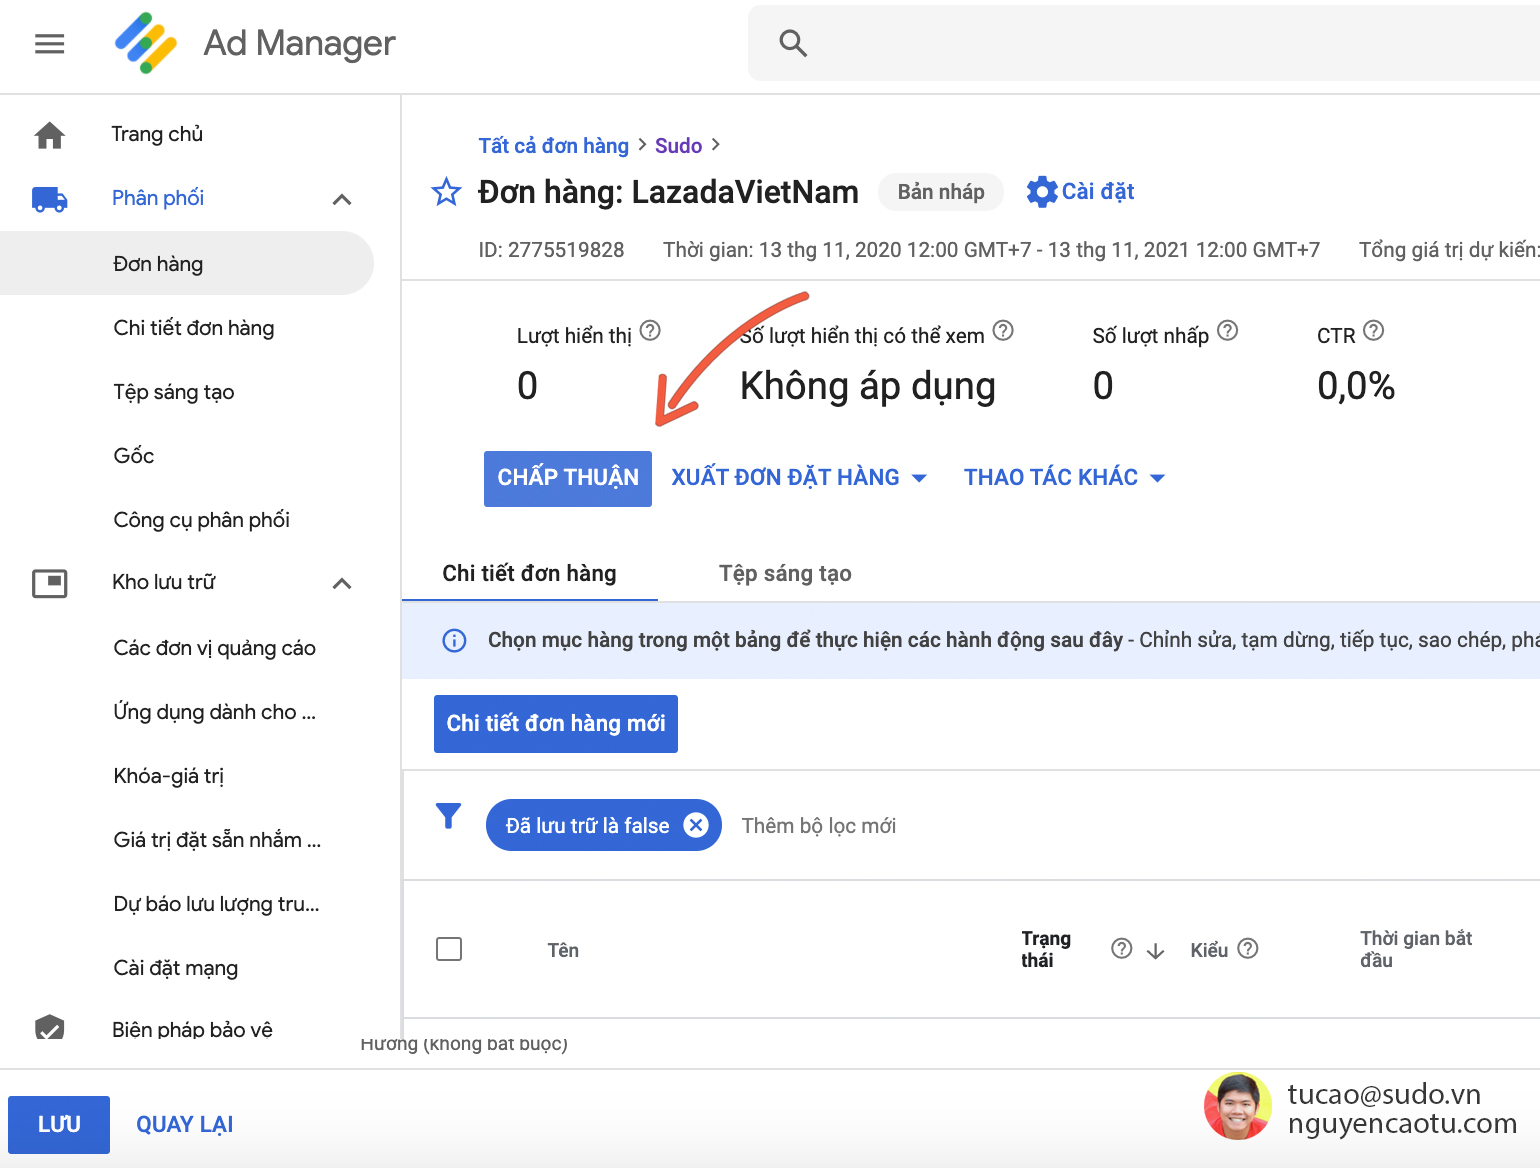Screen dimensions: 1540x1168
Task: Click the filter funnel icon above the table
Action: pos(449,816)
